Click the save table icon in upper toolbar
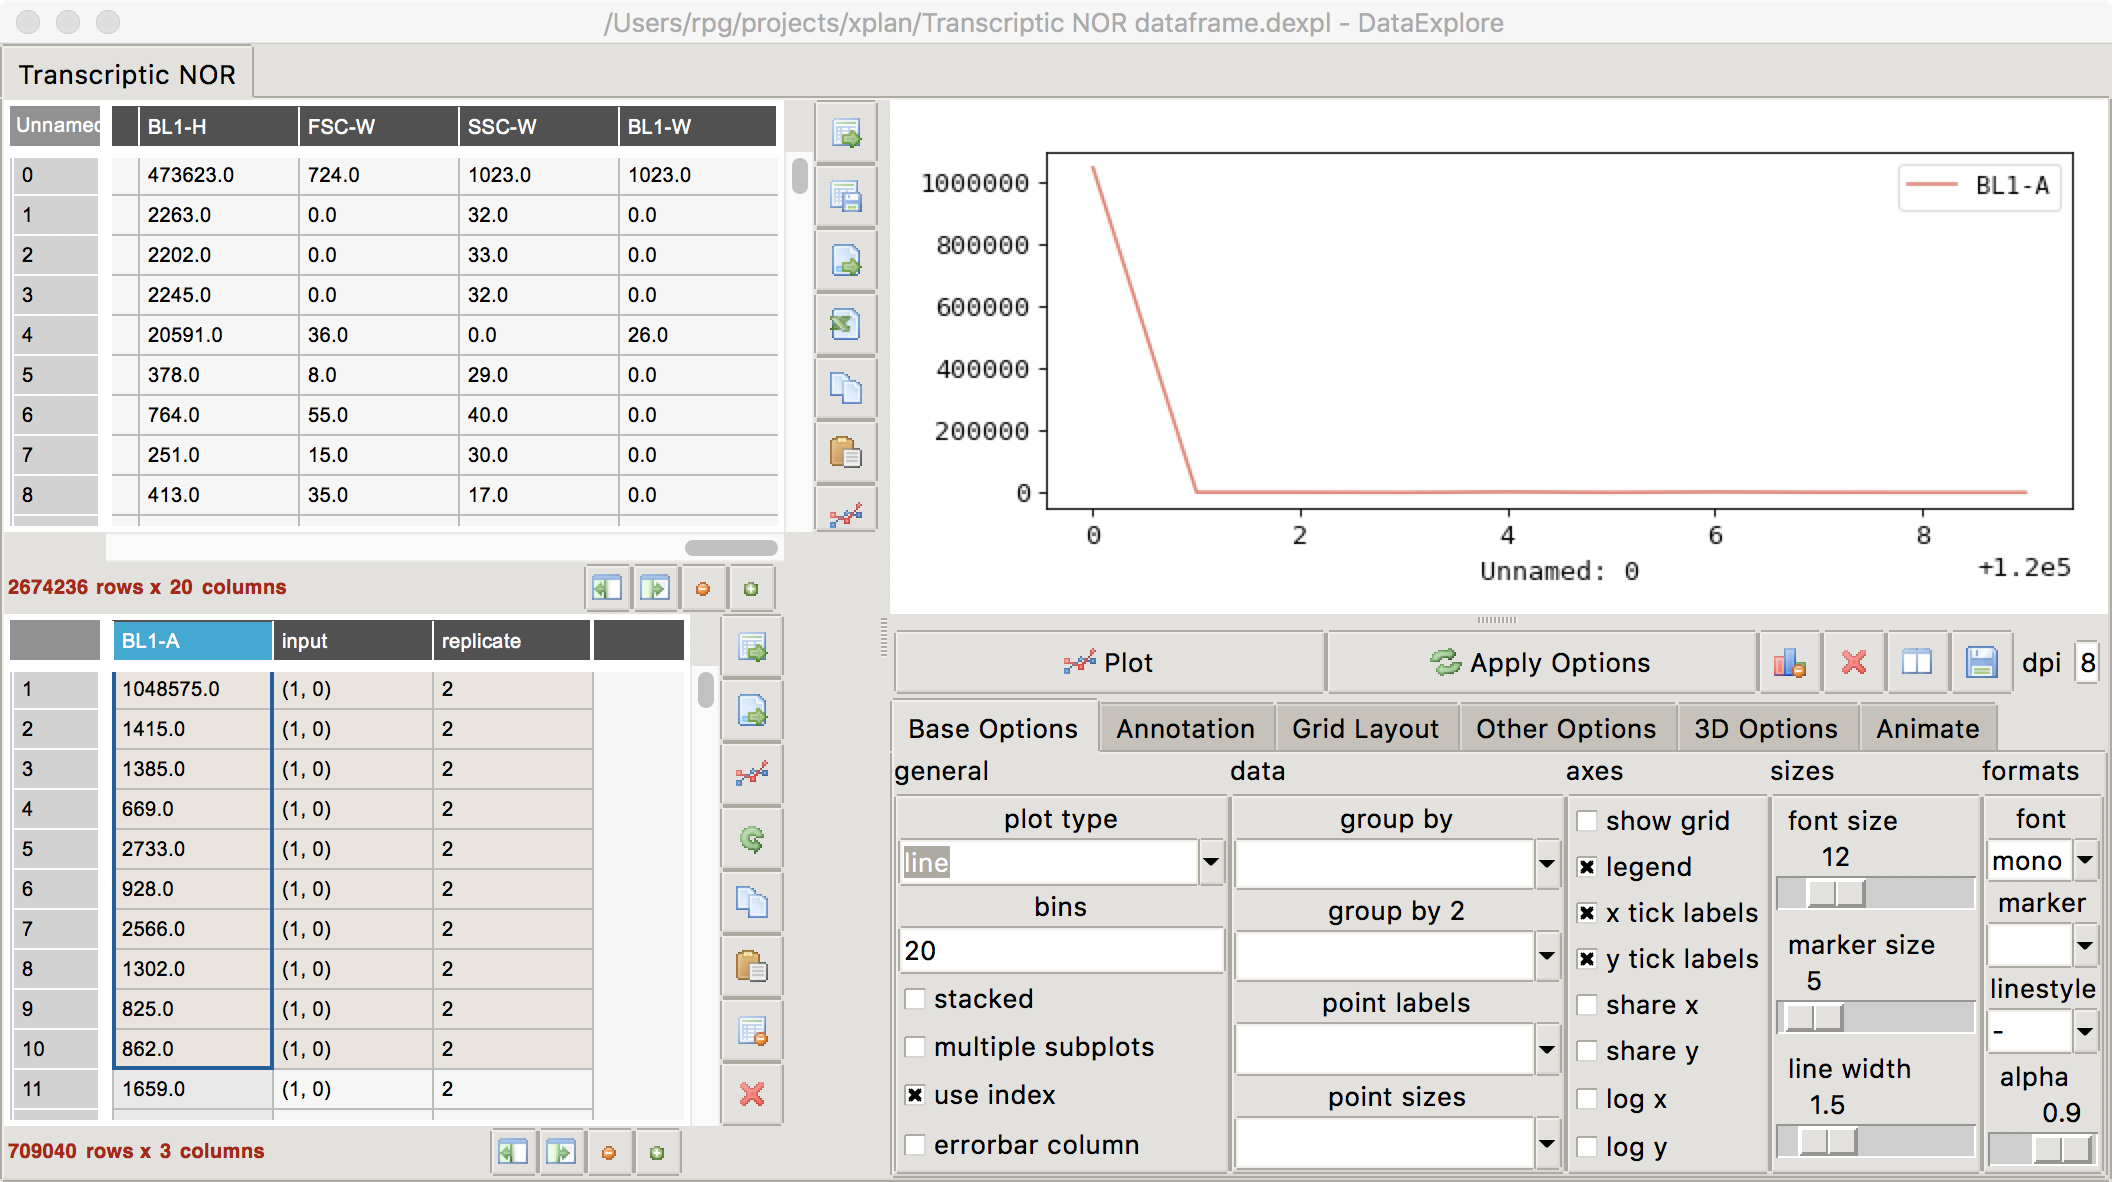The height and width of the screenshot is (1182, 2112). (845, 197)
